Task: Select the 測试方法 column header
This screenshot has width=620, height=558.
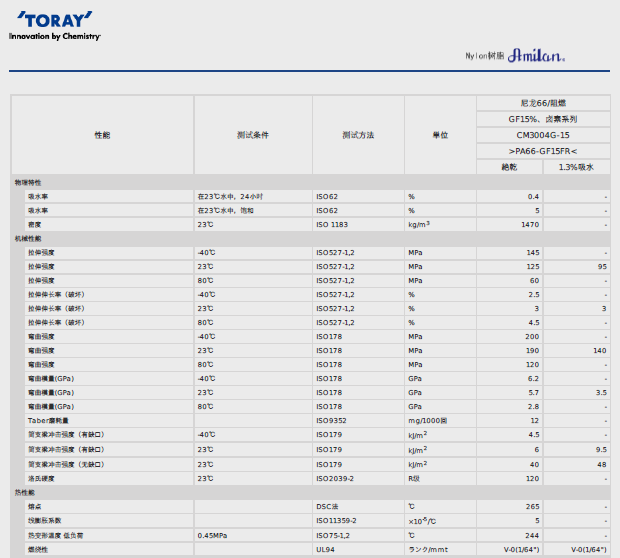Action: click(358, 135)
